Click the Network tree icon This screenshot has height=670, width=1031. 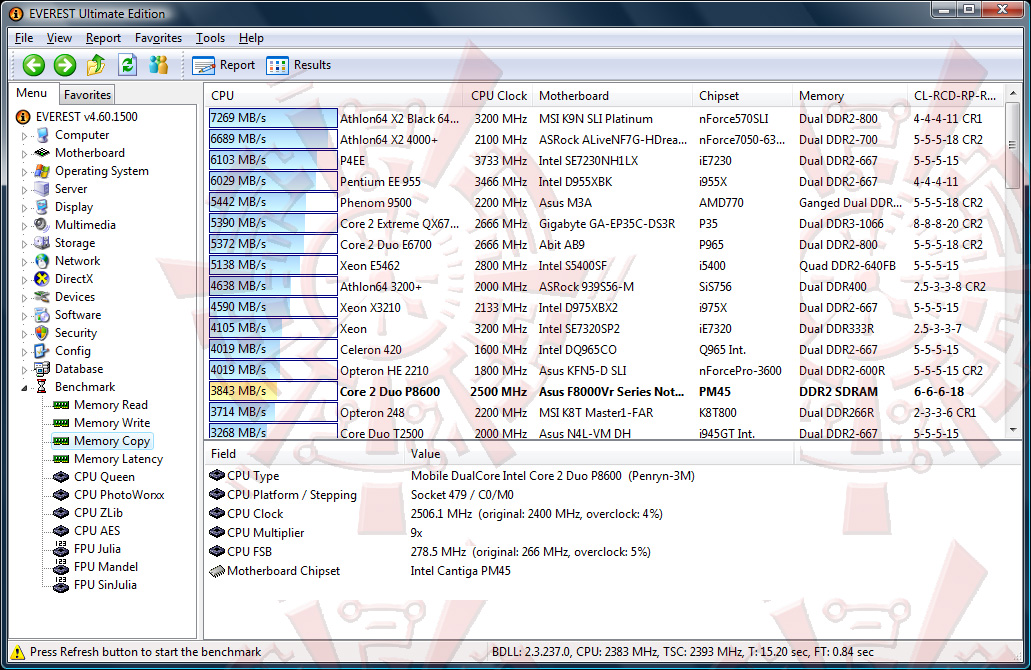pos(42,261)
